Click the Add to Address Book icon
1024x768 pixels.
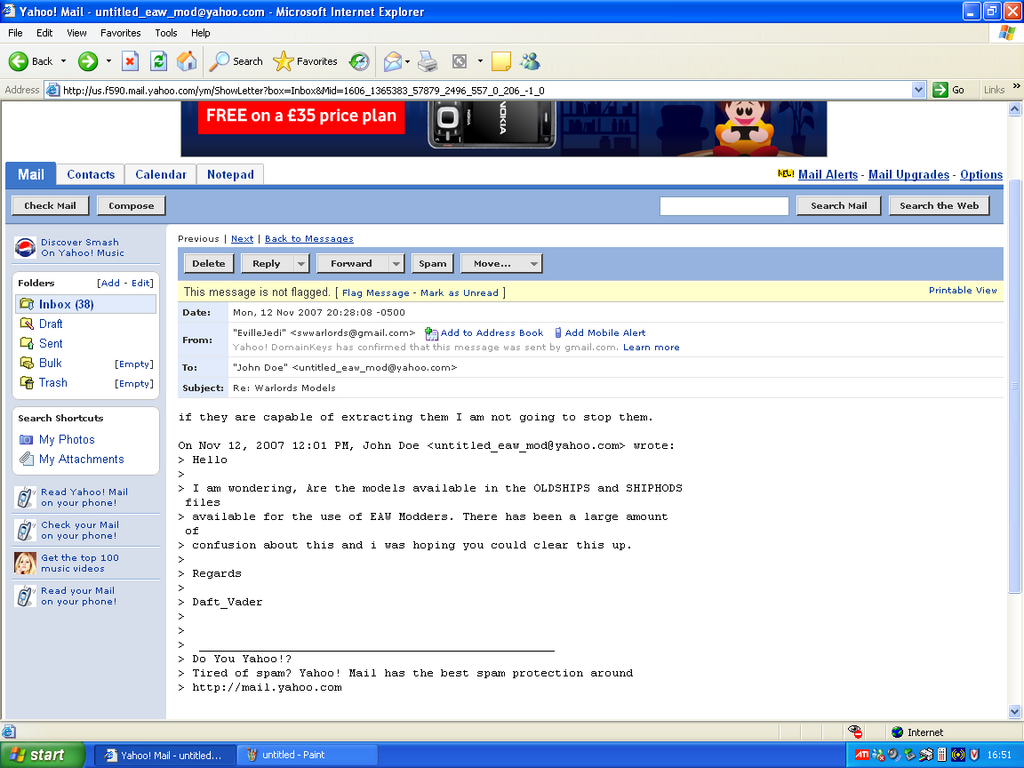pyautogui.click(x=431, y=333)
